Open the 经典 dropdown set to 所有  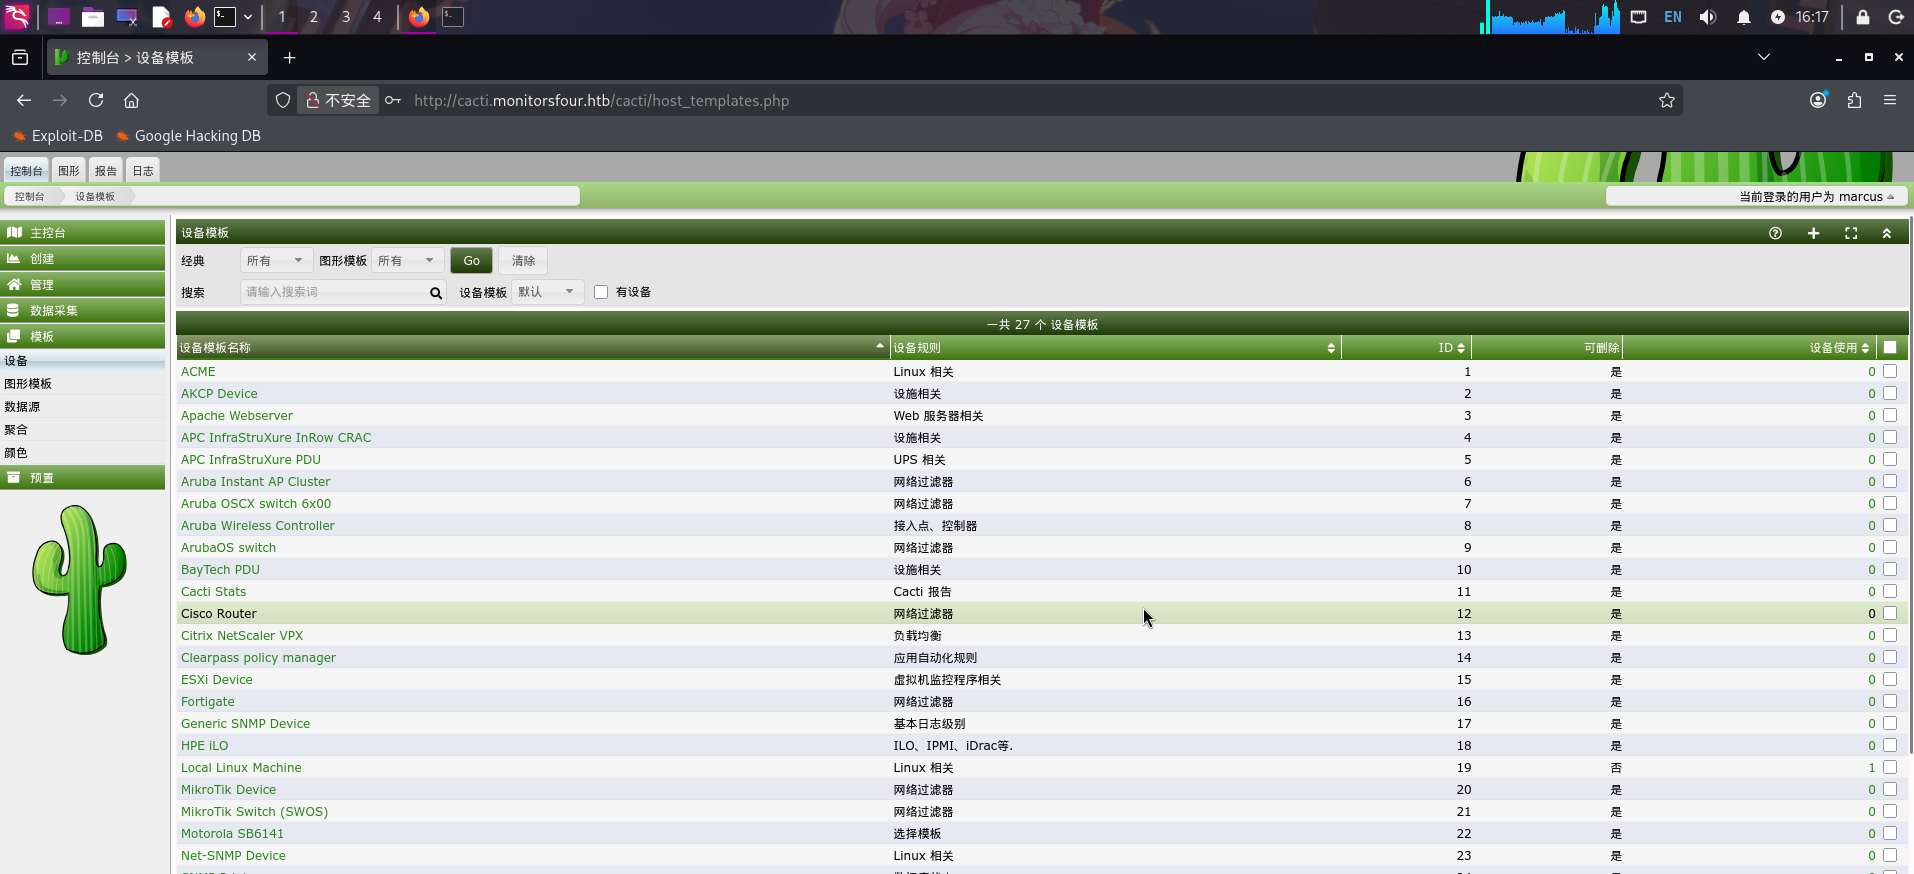point(276,261)
